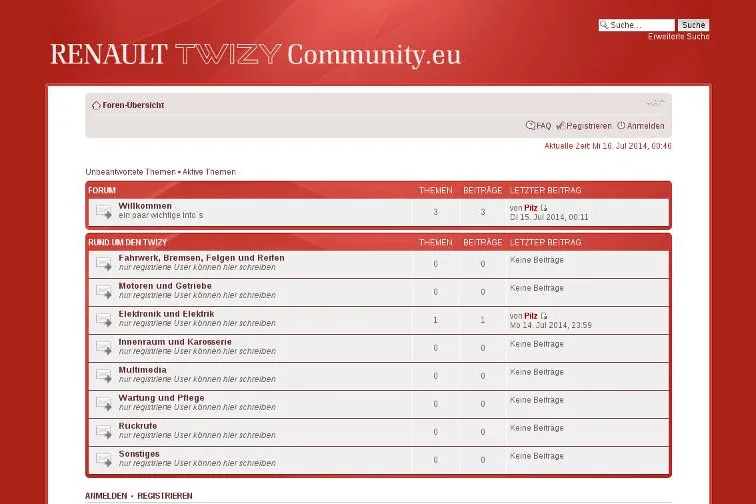View latest post icon in Elektronik und Elektrik row
Image resolution: width=756 pixels, height=504 pixels.
[x=544, y=316]
